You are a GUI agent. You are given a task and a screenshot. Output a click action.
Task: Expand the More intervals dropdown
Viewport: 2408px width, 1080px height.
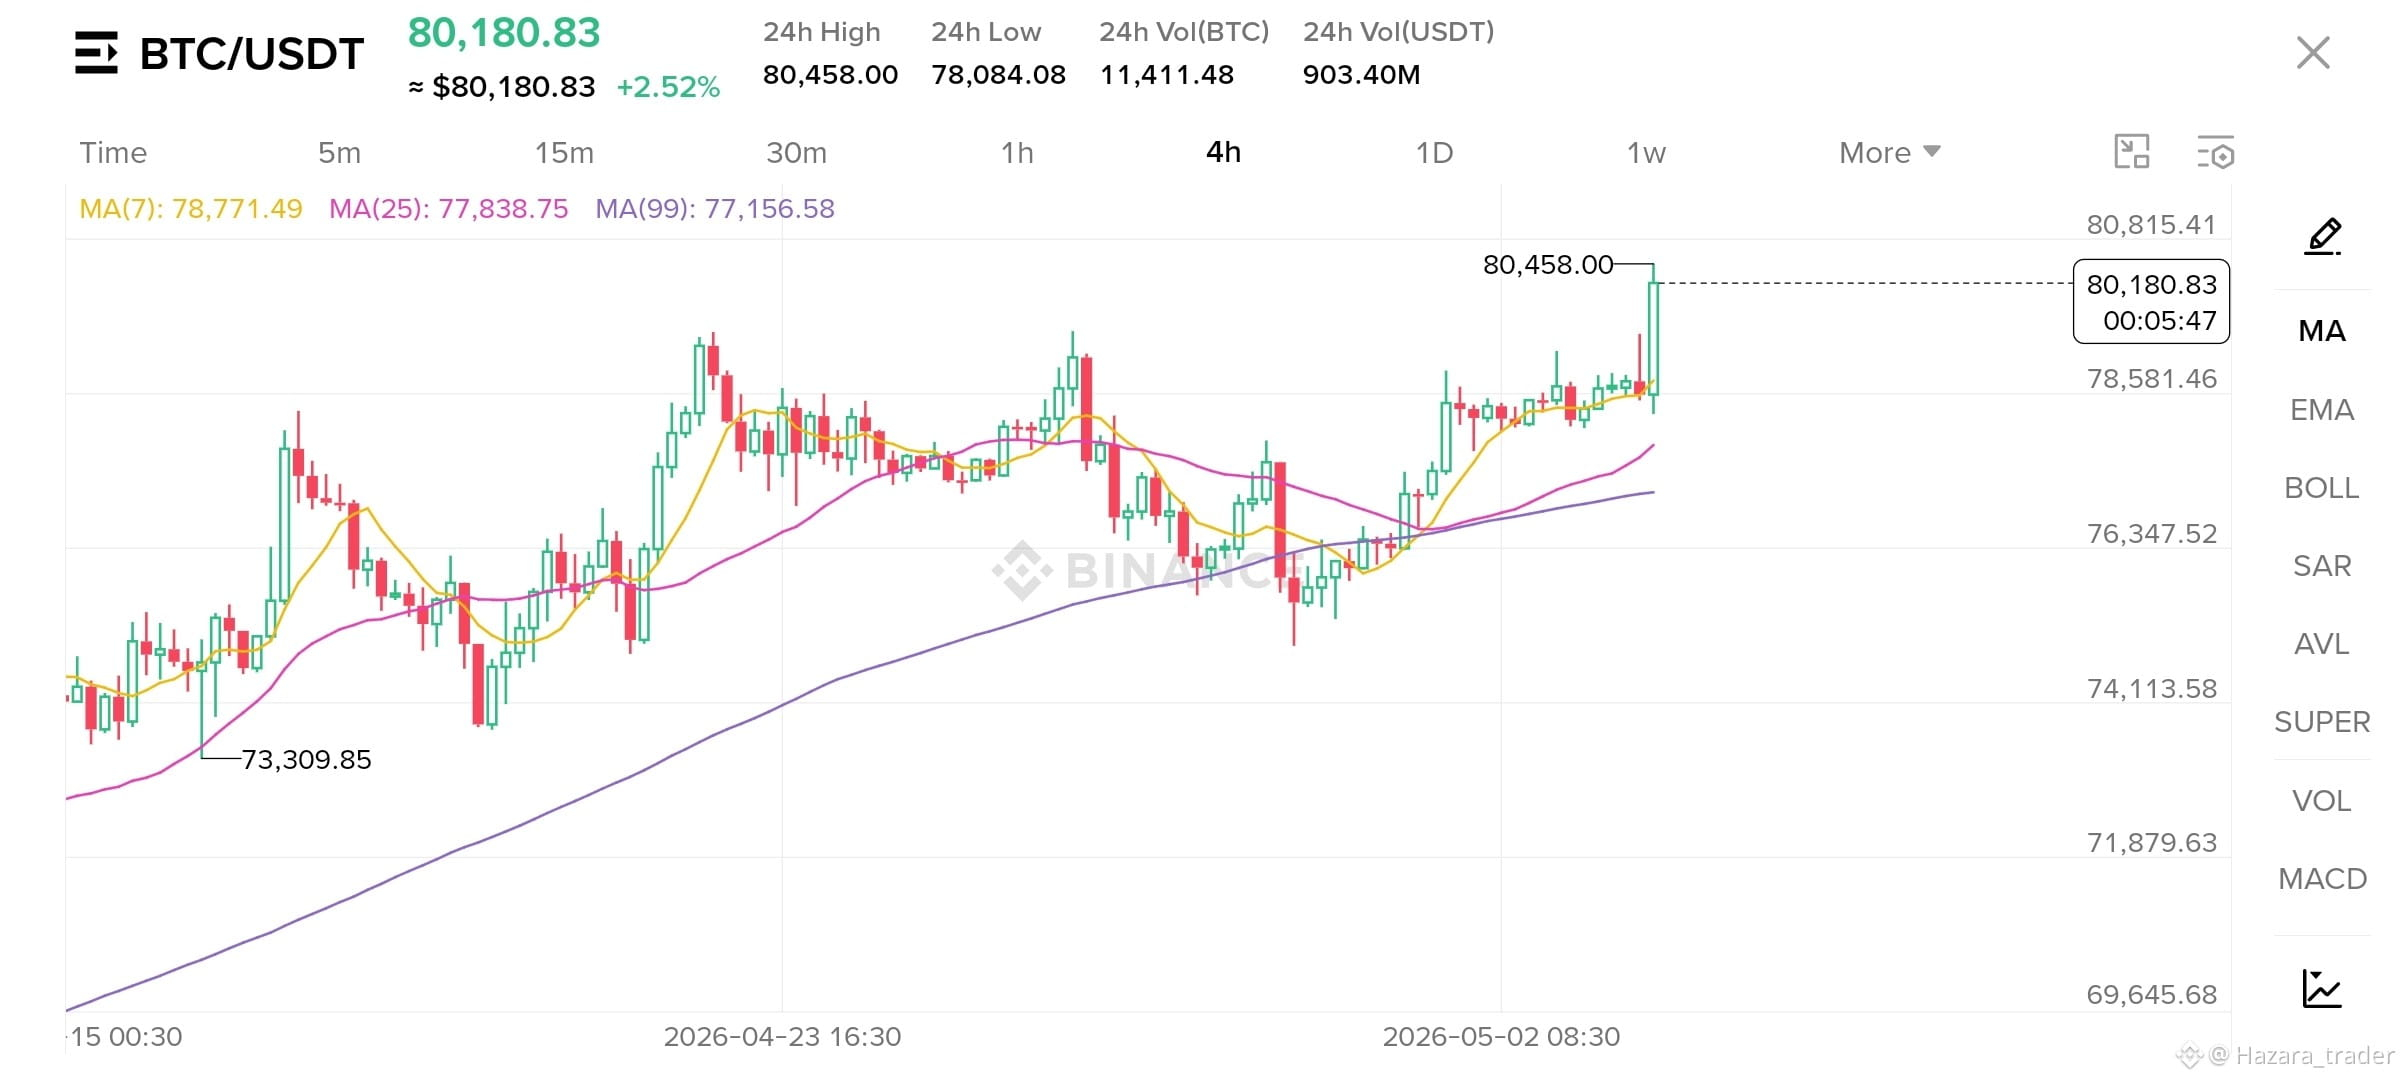click(x=1889, y=152)
